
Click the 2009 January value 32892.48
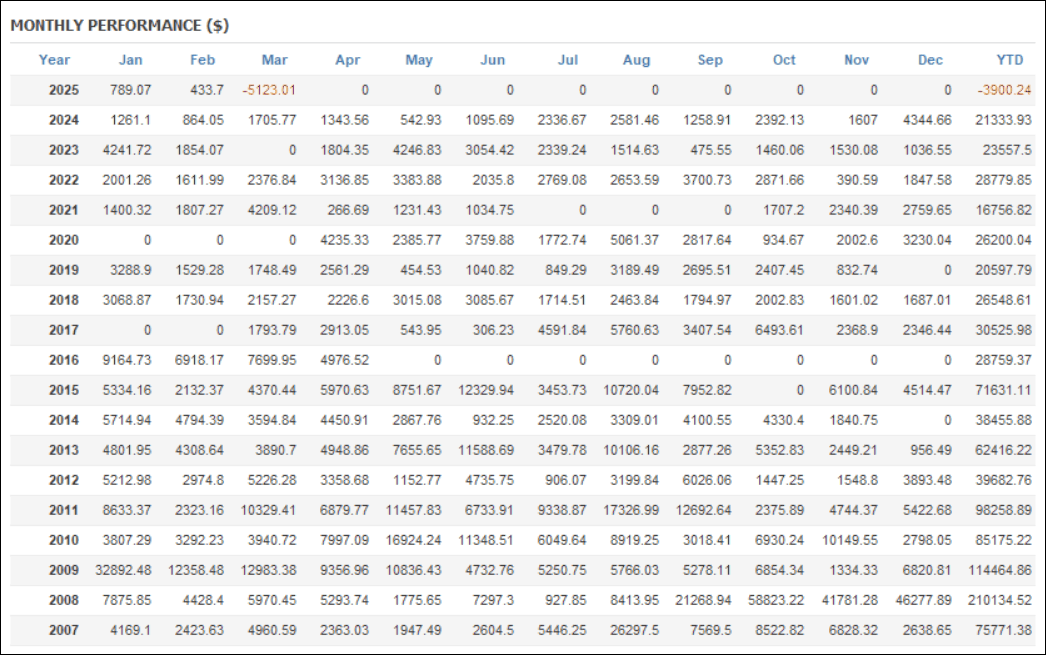(123, 570)
